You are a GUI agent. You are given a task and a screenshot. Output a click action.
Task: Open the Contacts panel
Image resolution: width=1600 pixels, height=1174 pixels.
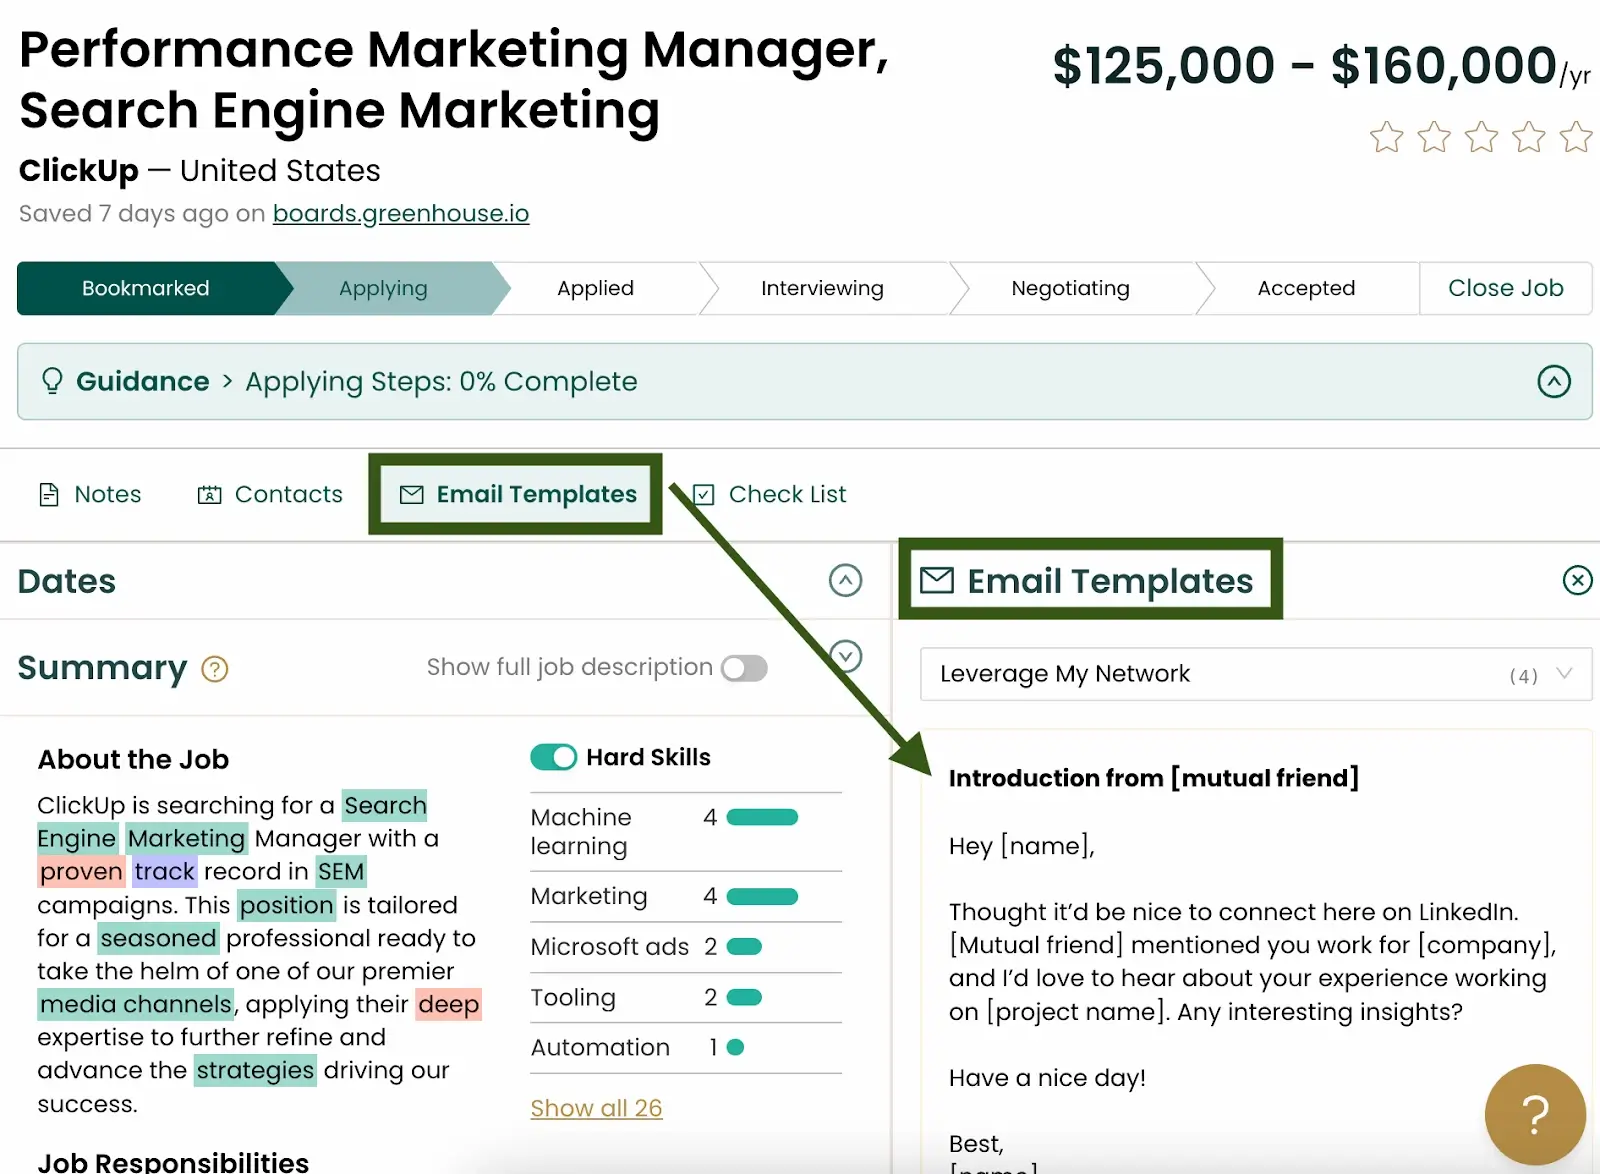pos(268,494)
